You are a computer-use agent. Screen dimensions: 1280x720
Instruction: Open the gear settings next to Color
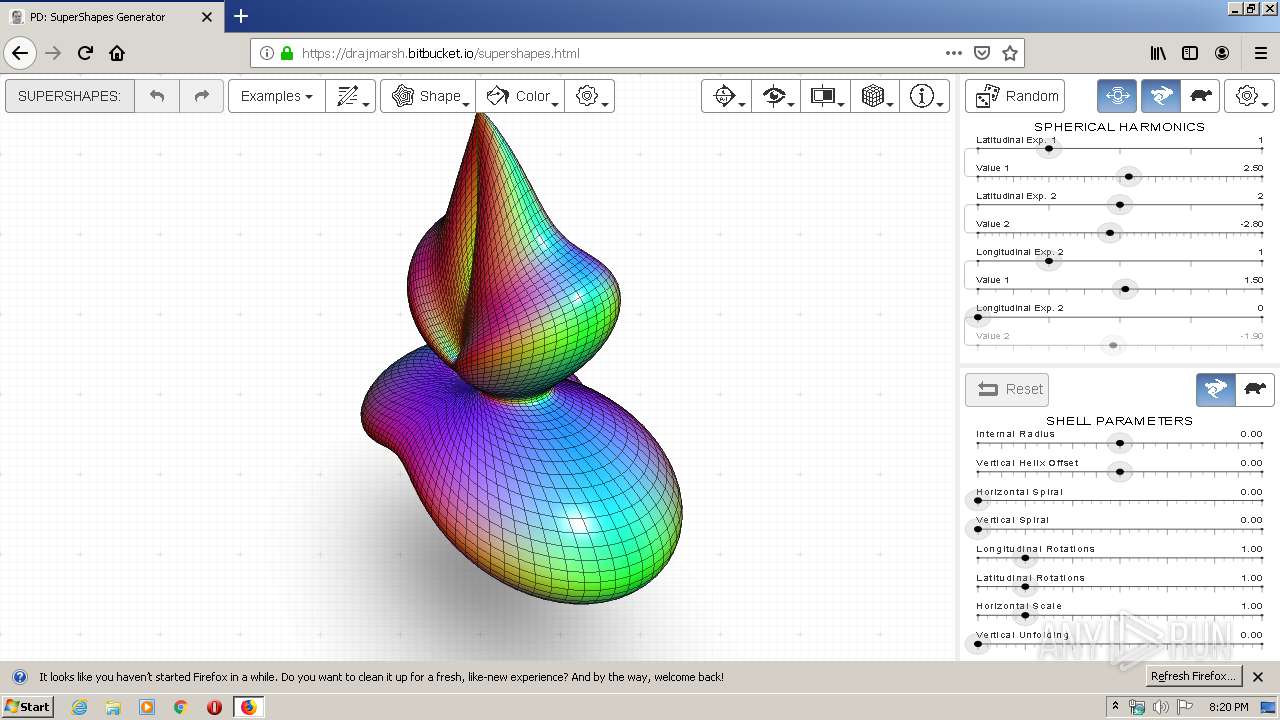589,96
